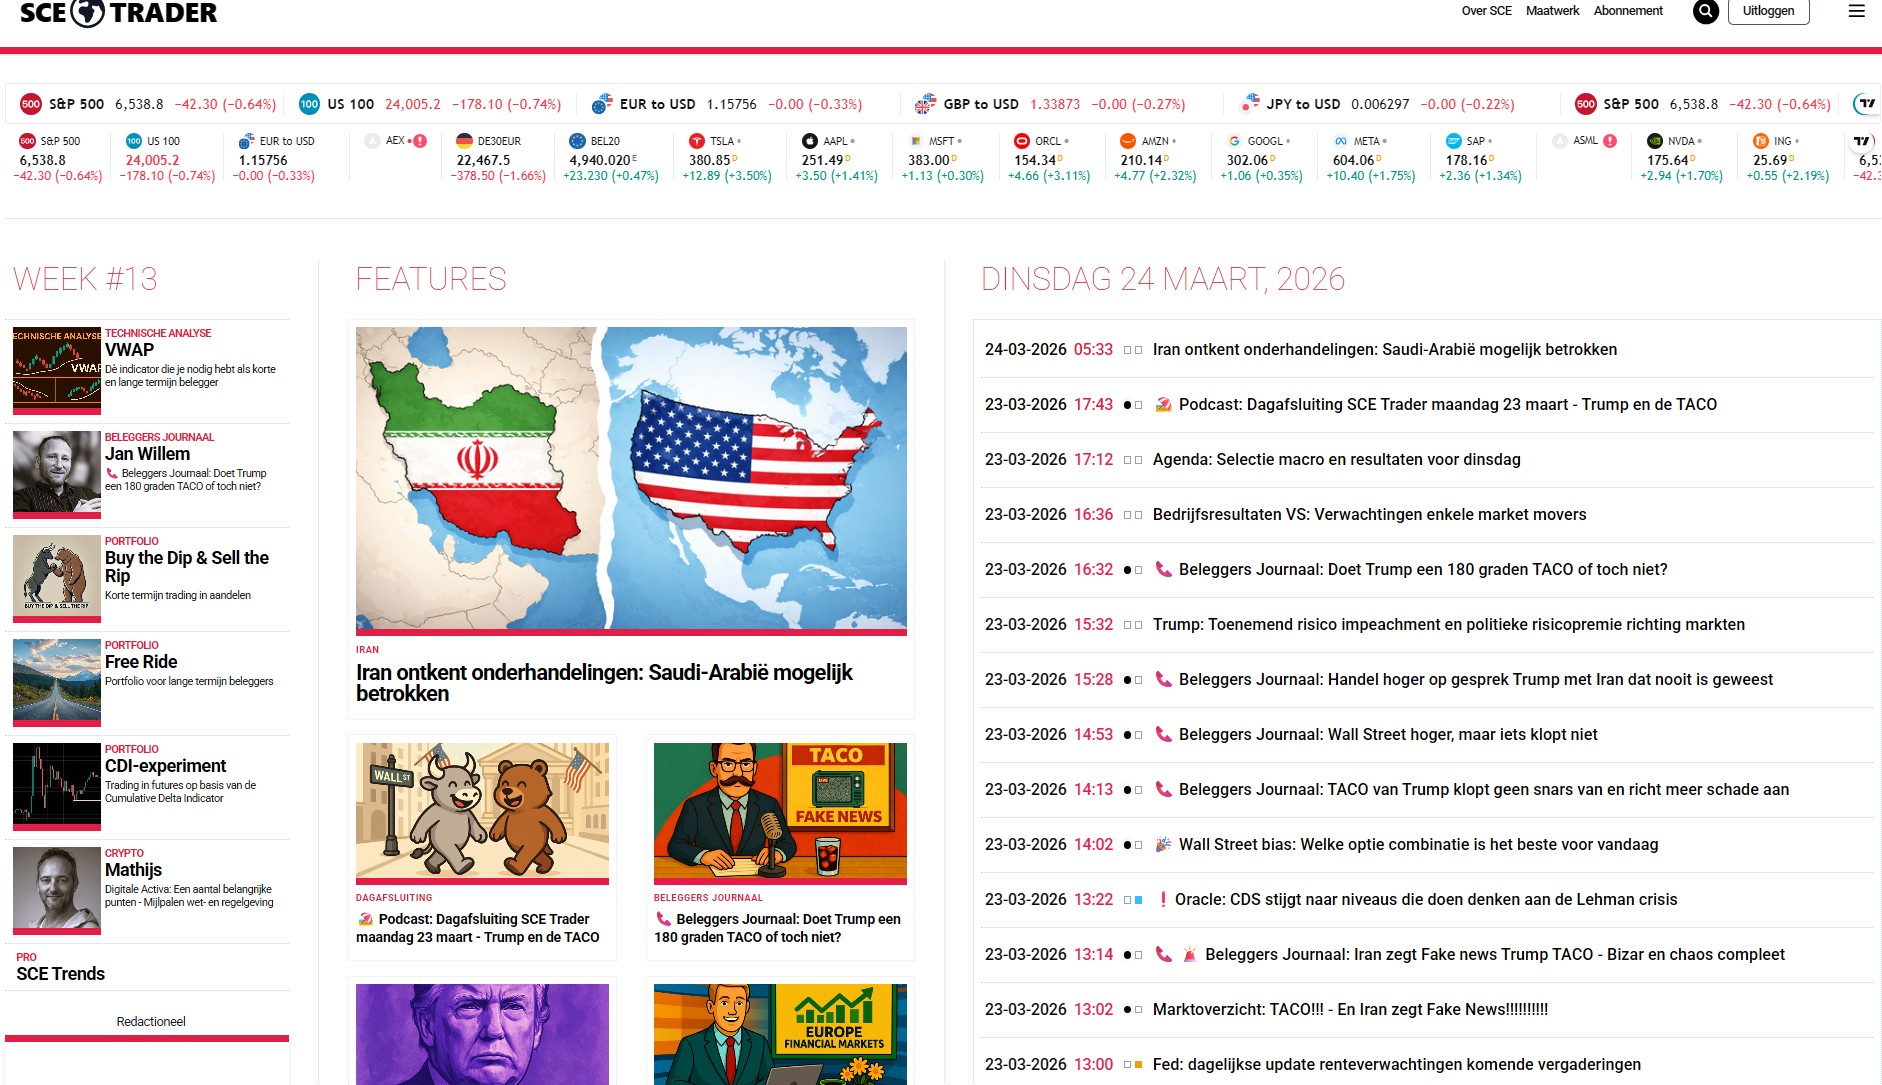1882x1085 pixels.
Task: Go to the SCE Trader home logo
Action: click(x=118, y=13)
